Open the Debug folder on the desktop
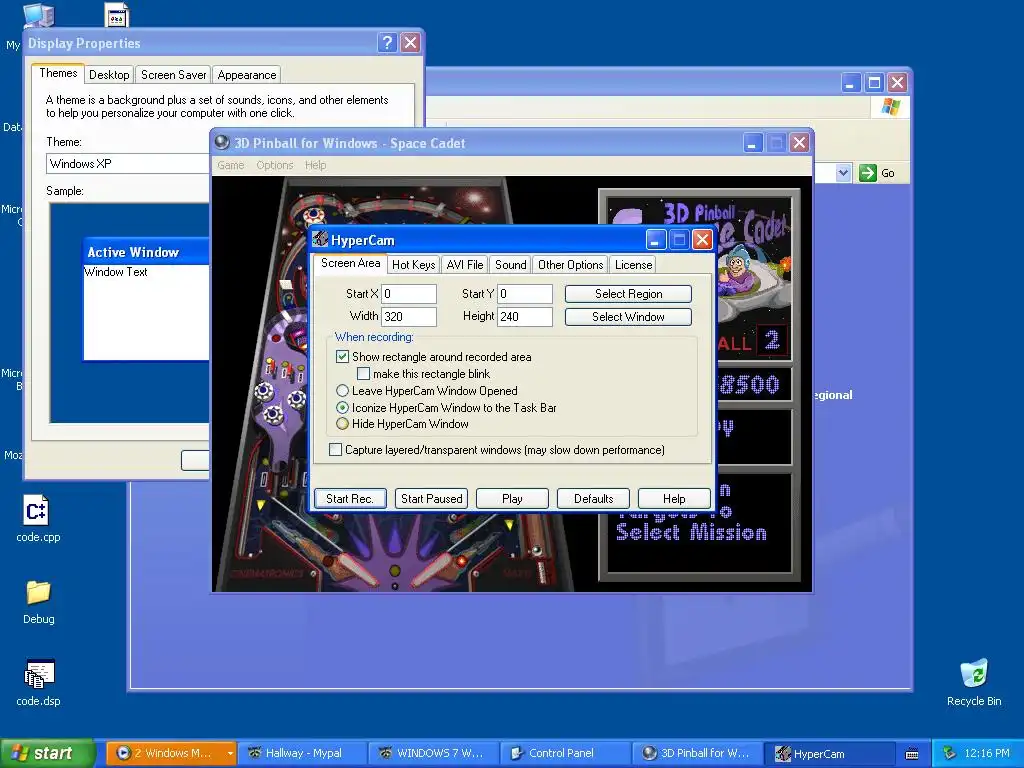 coord(38,592)
